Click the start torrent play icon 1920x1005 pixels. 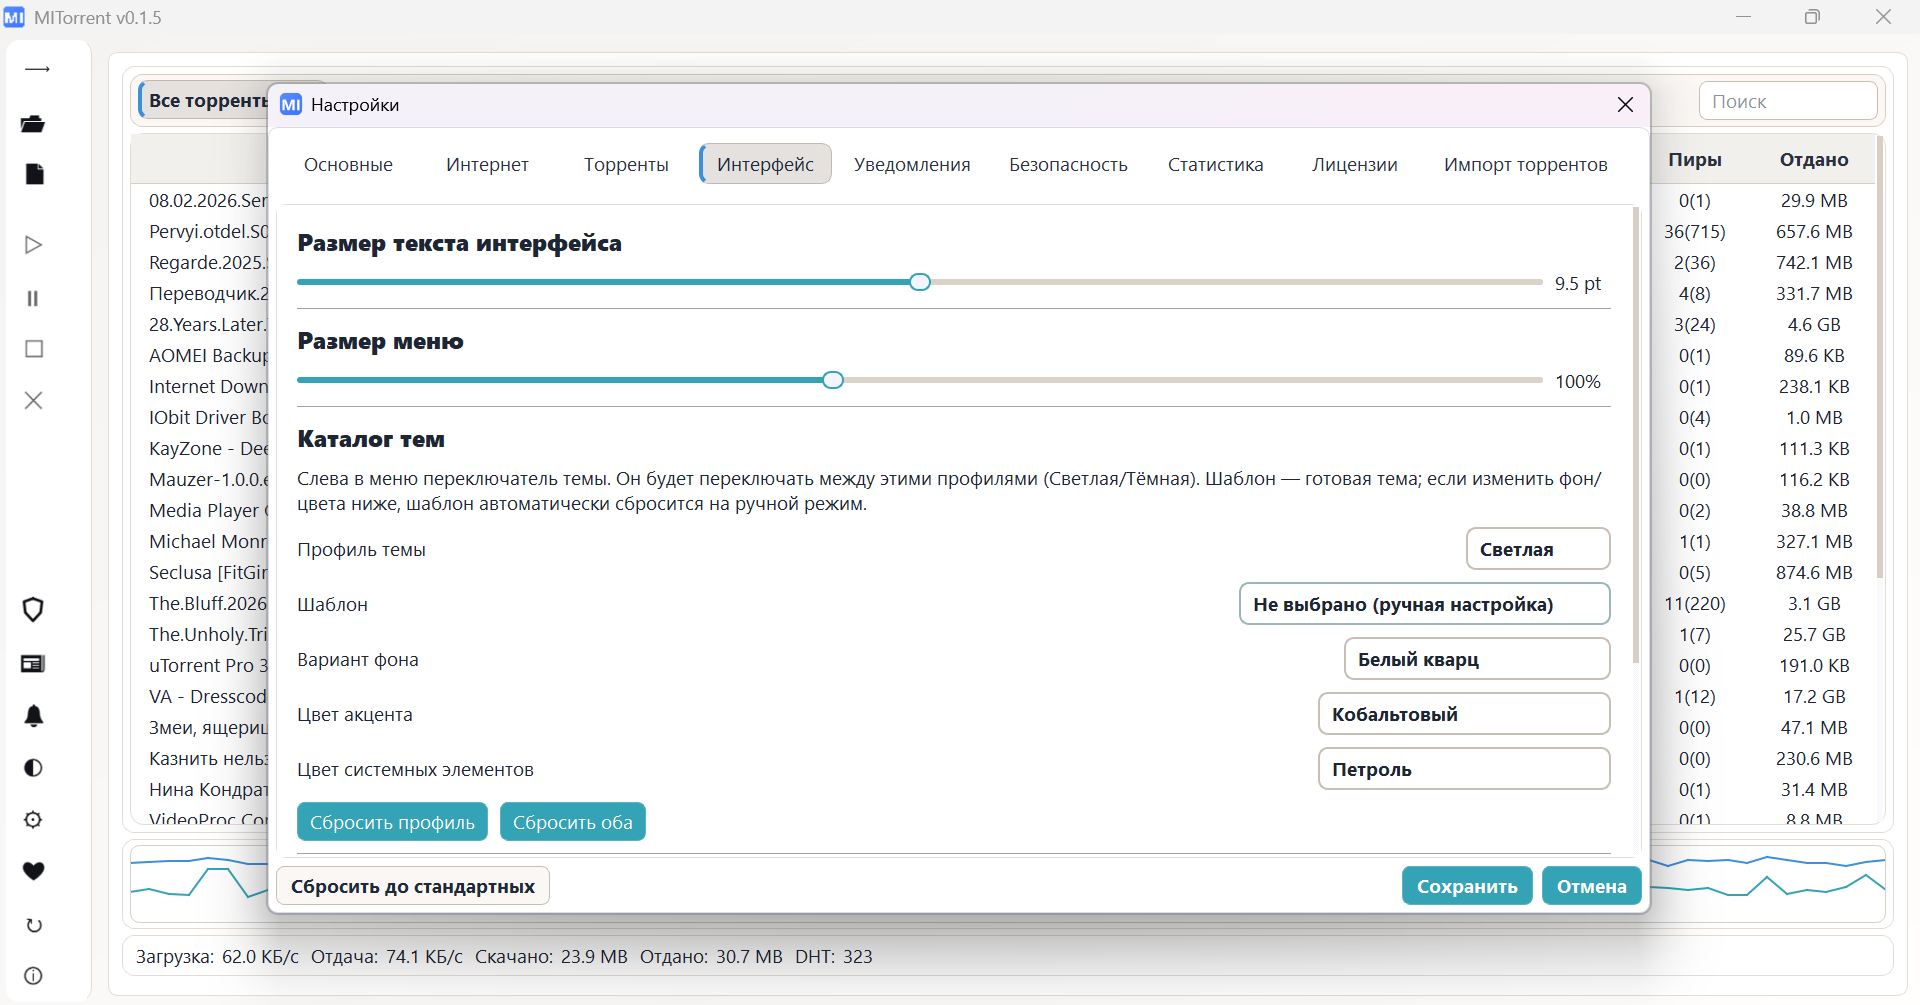33,245
